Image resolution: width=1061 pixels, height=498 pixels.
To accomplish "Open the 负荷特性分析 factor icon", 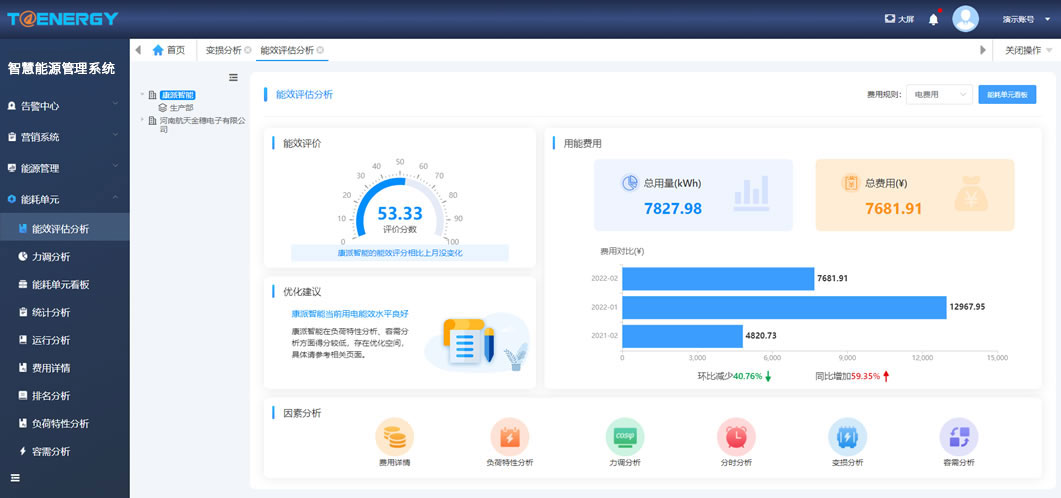I will (509, 437).
